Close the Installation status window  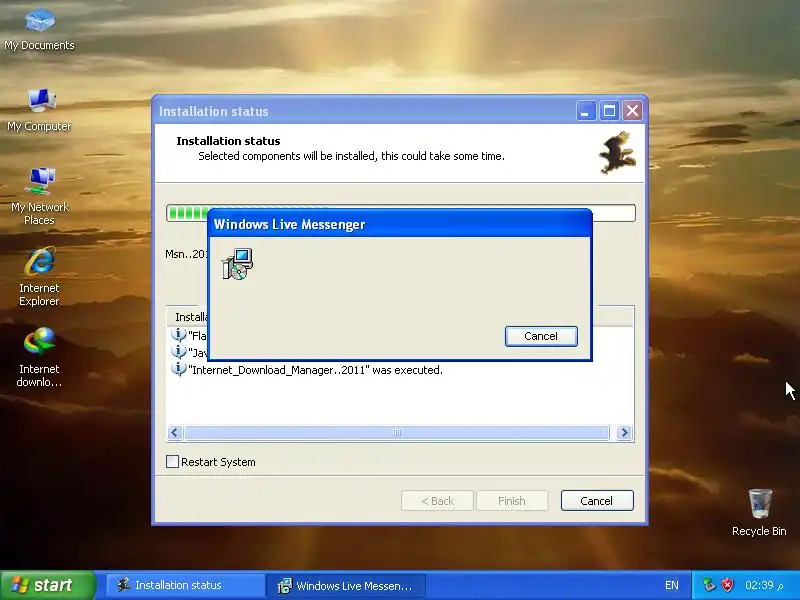tap(633, 111)
